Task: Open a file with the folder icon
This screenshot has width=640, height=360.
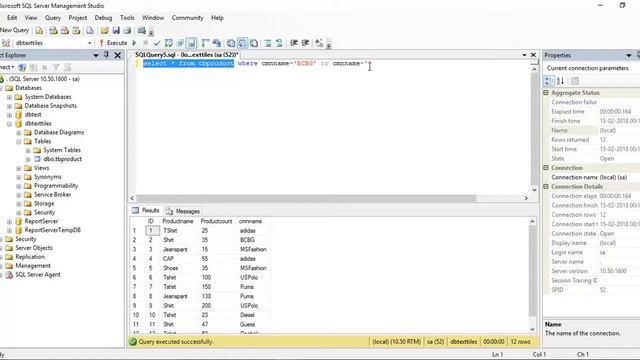Action: click(104, 31)
